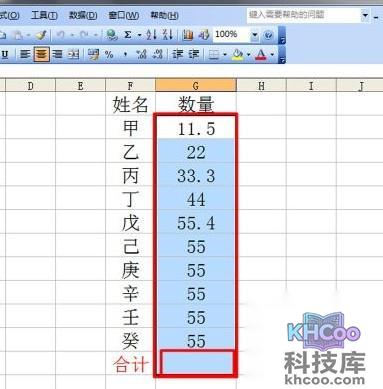Open the partially visible 格式(O) menu
This screenshot has width=383, height=389.
click(9, 15)
